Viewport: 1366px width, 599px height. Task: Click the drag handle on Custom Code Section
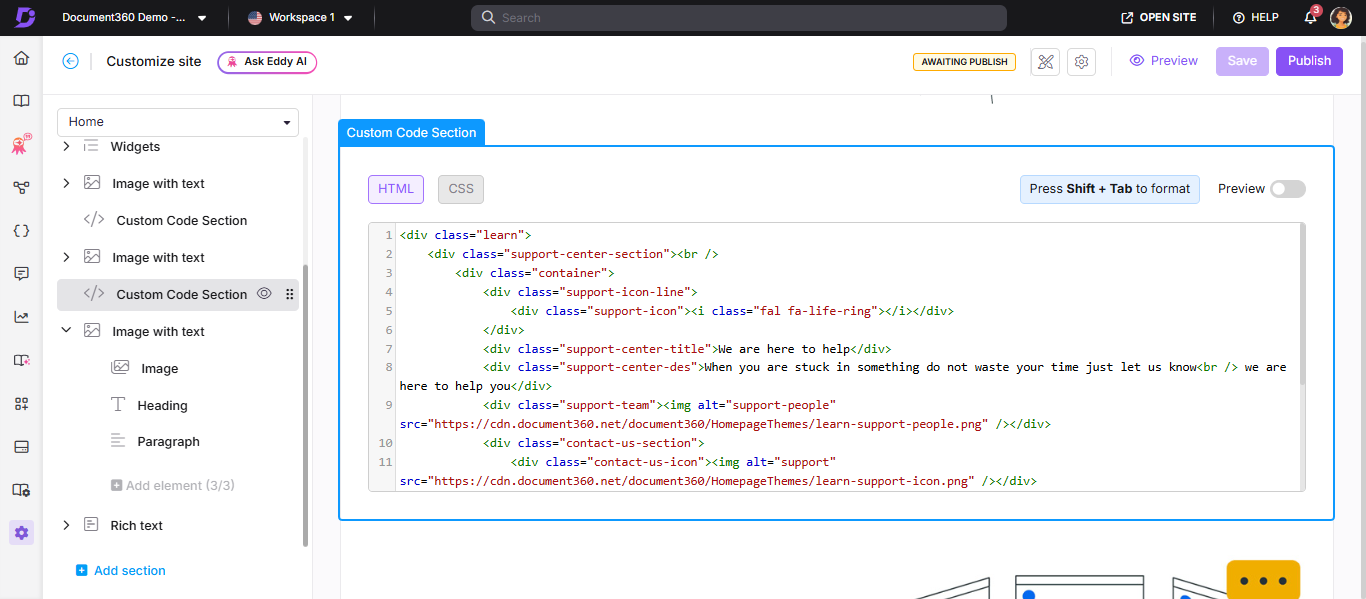(290, 294)
